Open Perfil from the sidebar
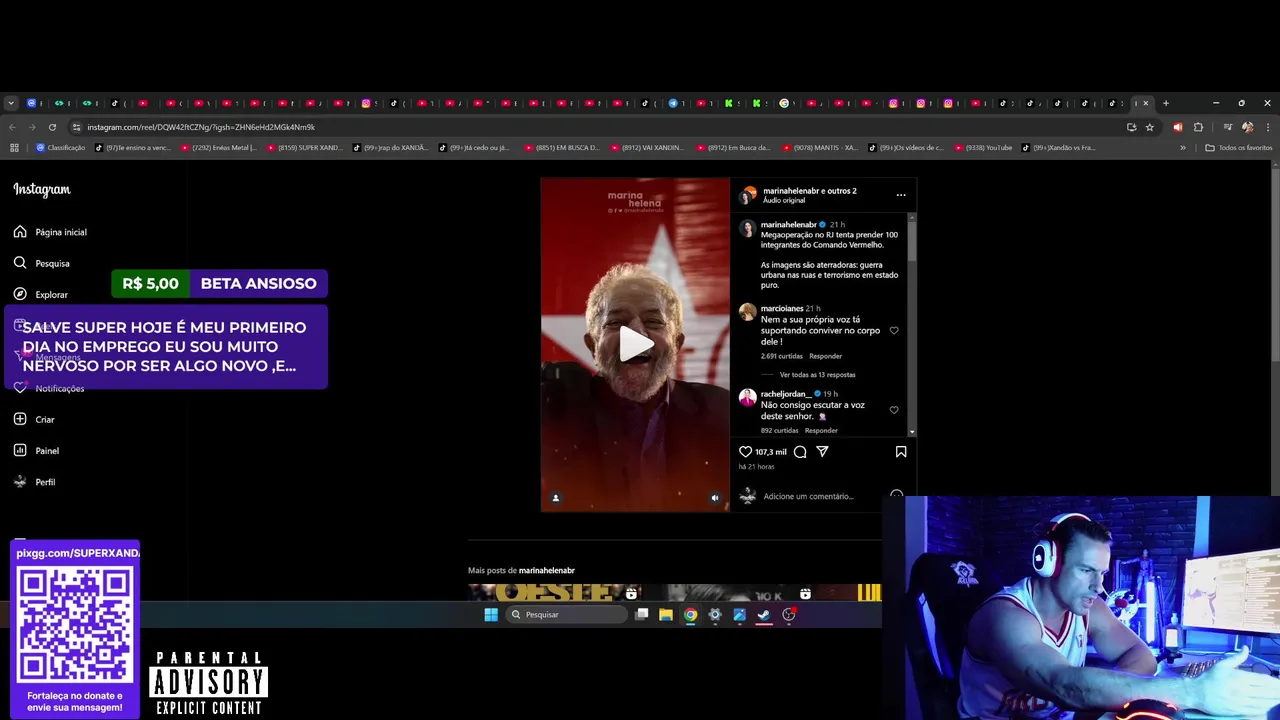 pyautogui.click(x=34, y=482)
